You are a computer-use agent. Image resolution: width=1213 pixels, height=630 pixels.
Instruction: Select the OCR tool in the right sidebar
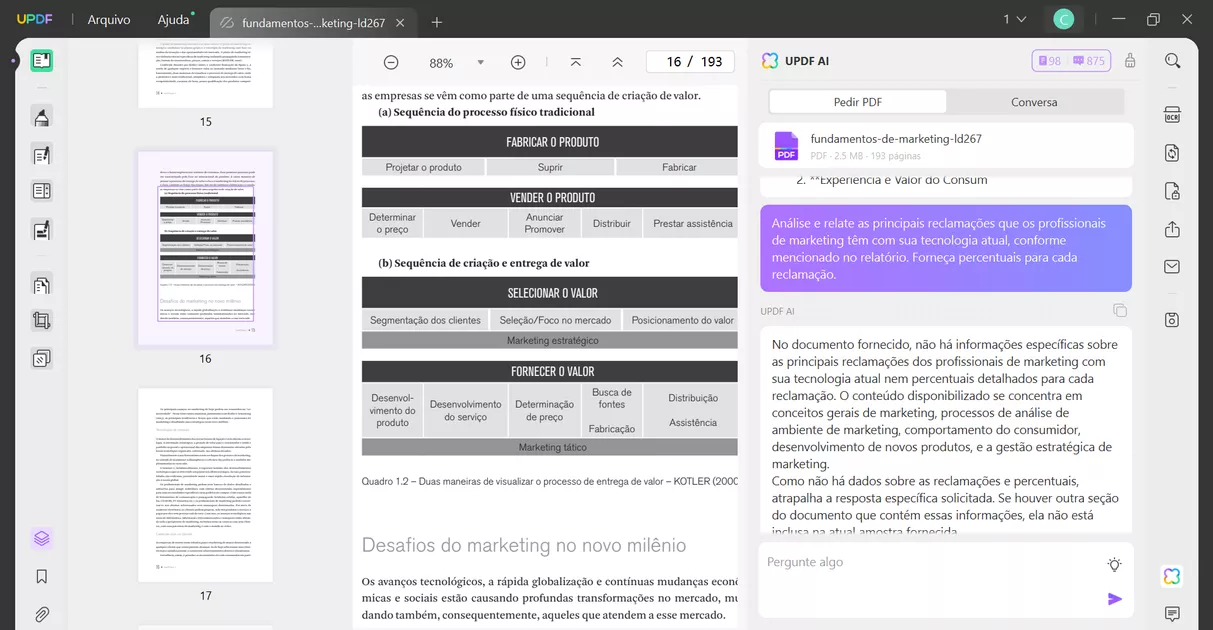1172,115
